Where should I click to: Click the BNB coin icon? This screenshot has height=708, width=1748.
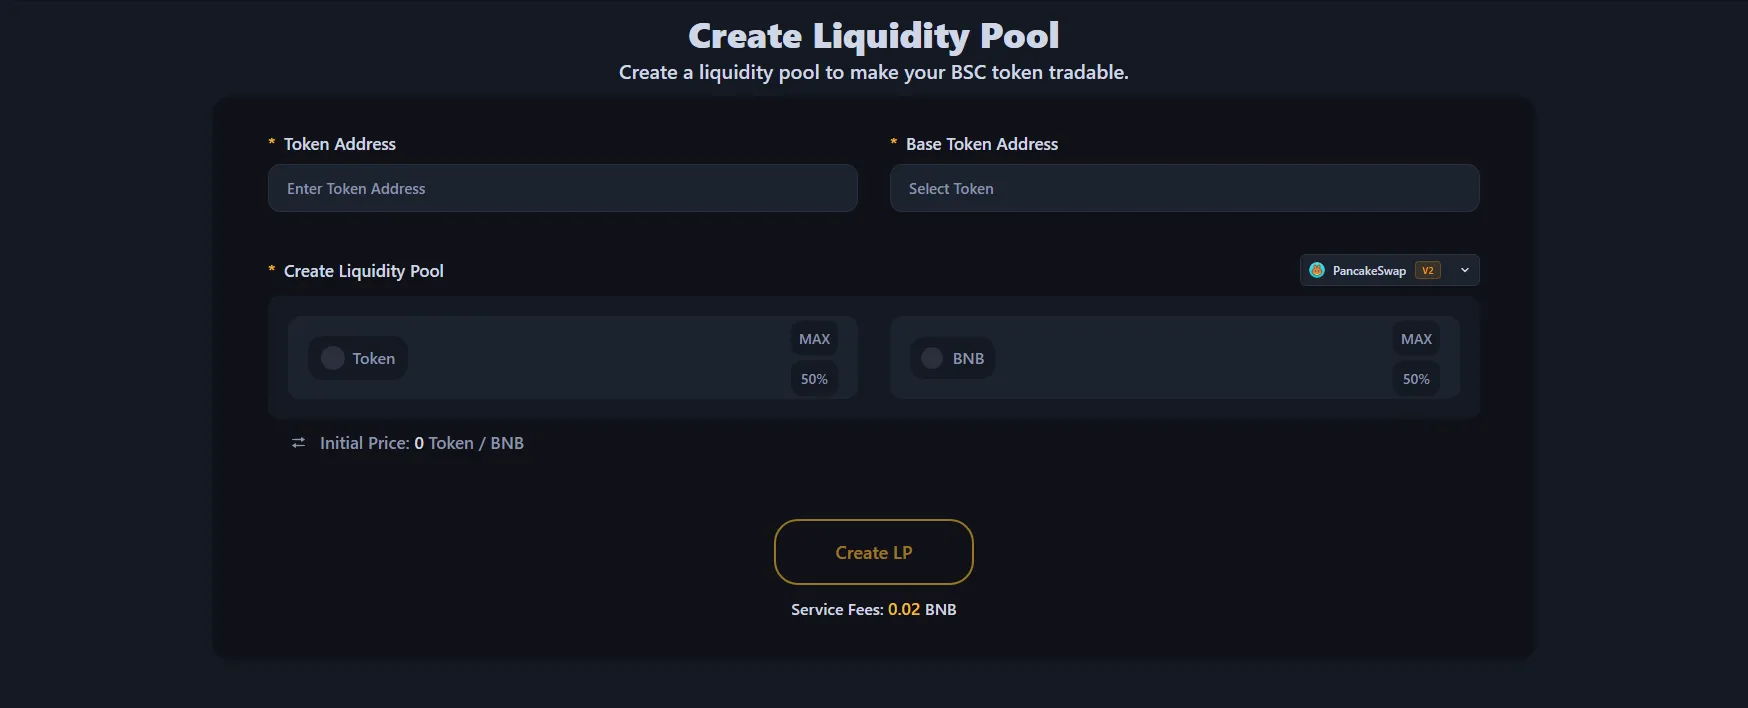[x=930, y=357]
